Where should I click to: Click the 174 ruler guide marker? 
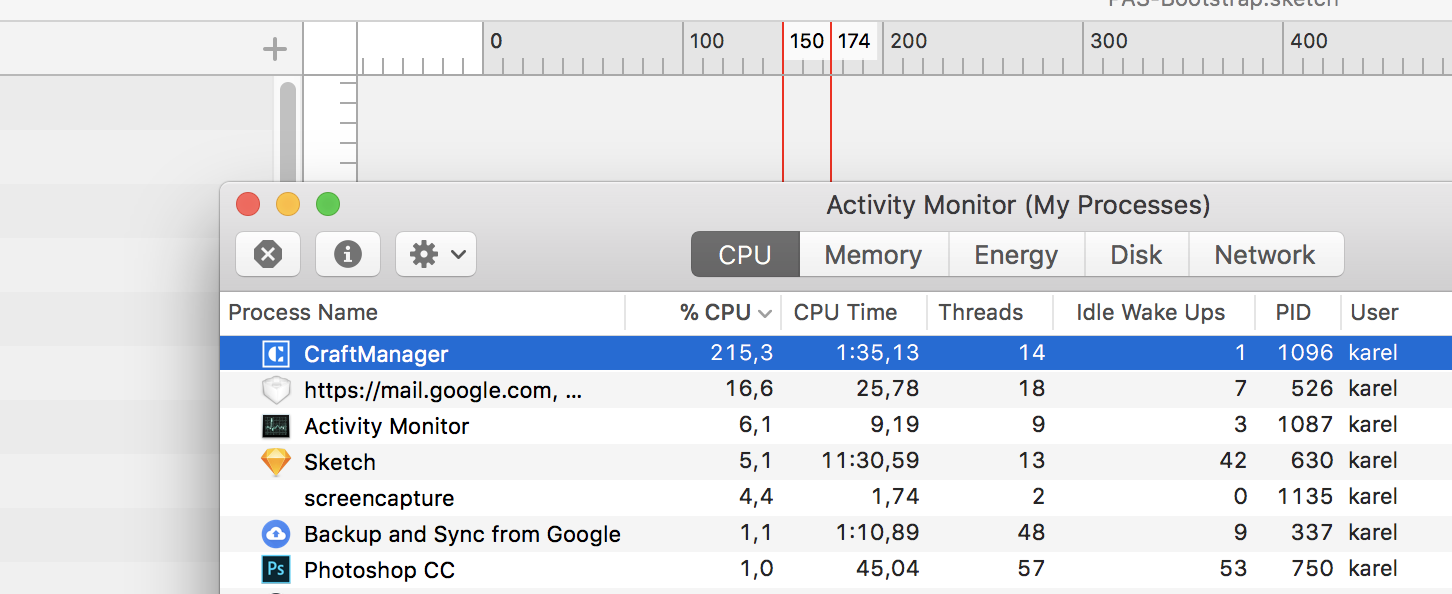click(x=853, y=42)
